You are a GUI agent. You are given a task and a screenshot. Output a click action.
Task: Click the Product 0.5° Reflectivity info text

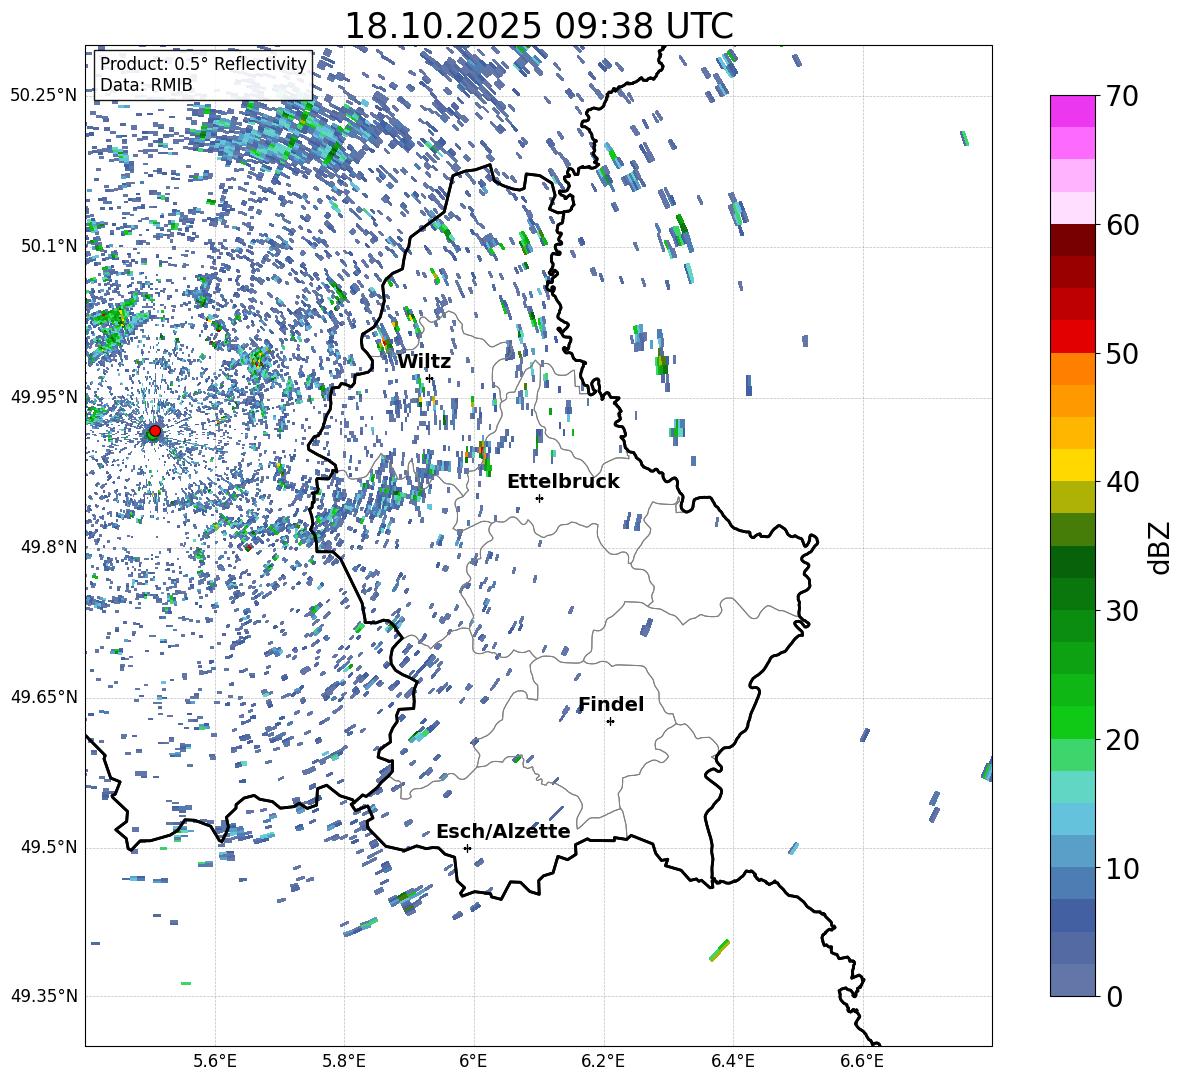pyautogui.click(x=203, y=64)
